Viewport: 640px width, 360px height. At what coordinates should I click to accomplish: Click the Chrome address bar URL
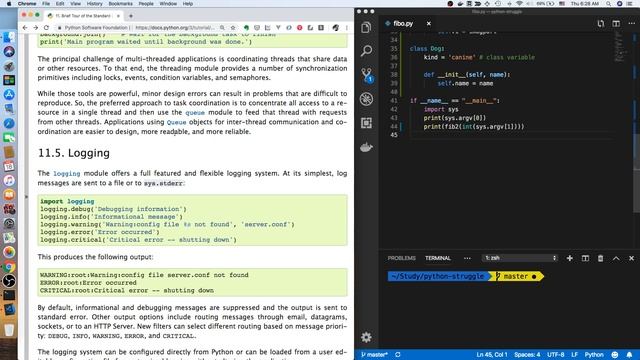(174, 28)
